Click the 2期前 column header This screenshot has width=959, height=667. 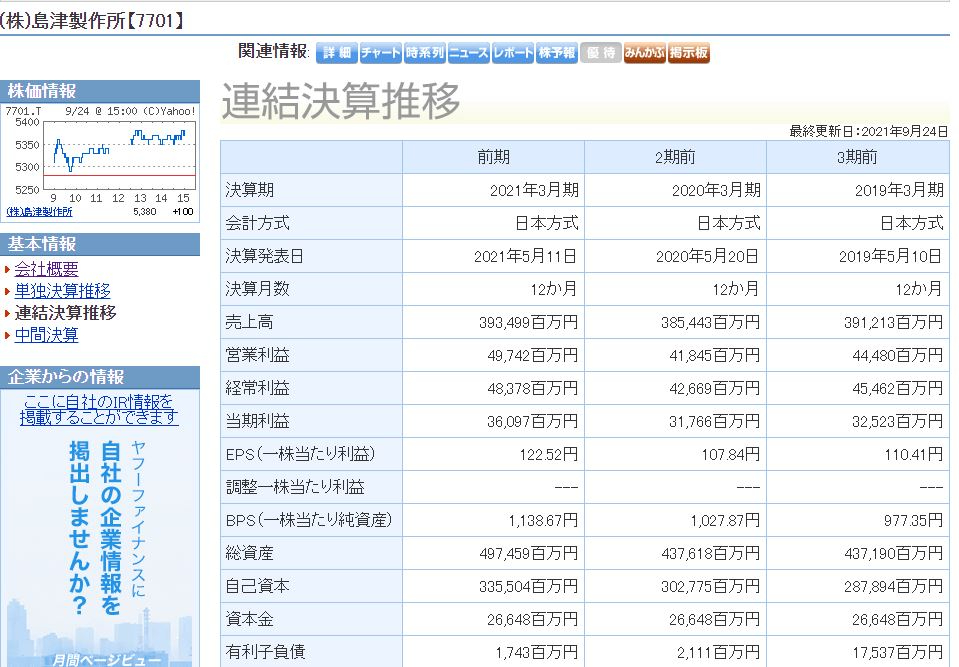click(x=675, y=157)
